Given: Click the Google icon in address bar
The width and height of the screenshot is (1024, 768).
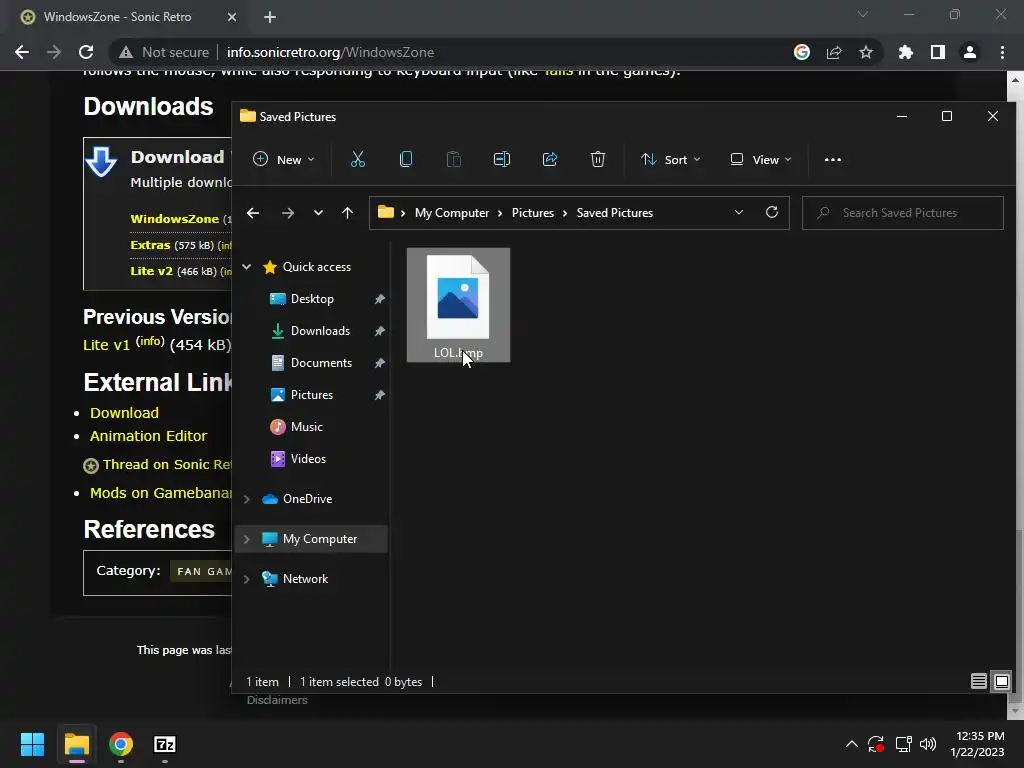Looking at the screenshot, I should 802,52.
